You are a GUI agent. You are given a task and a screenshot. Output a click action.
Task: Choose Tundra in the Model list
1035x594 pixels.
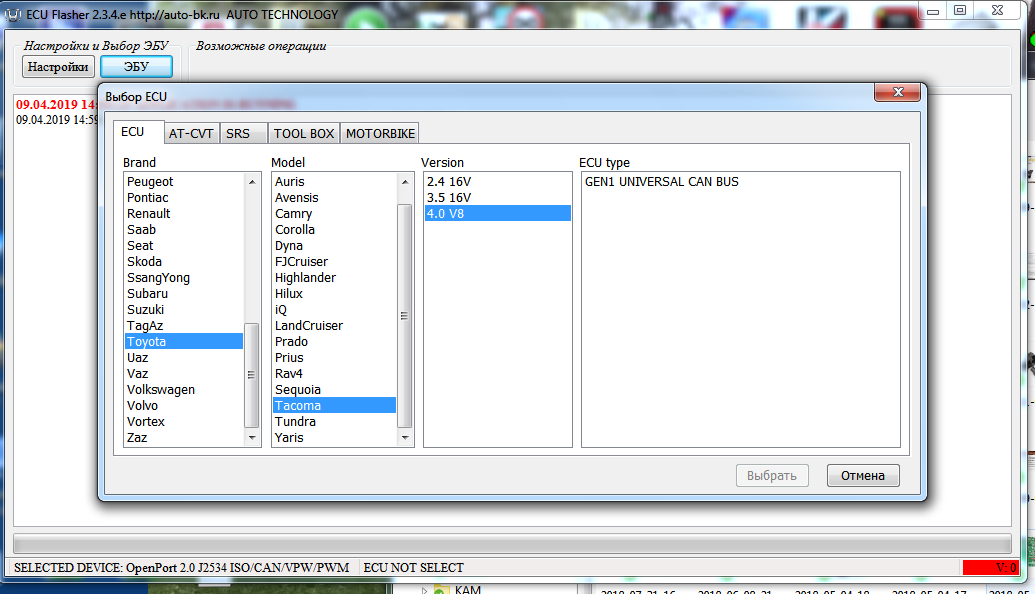335,422
